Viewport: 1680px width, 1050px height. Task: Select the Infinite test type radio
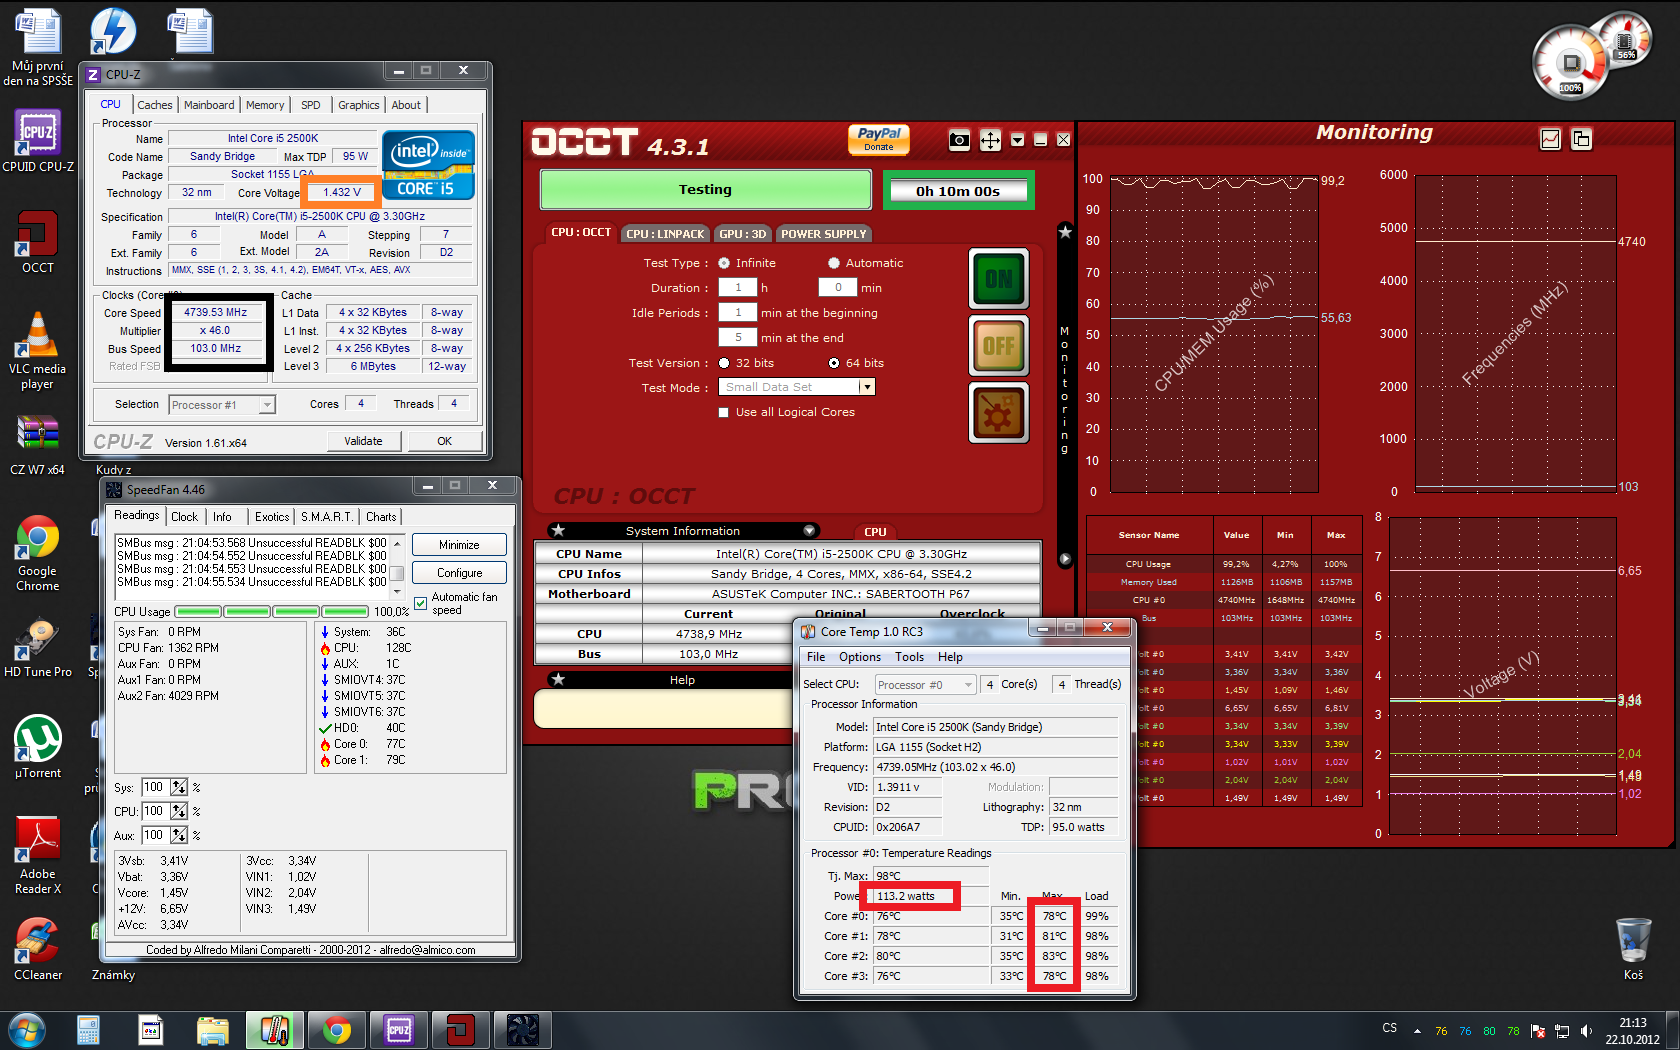724,263
